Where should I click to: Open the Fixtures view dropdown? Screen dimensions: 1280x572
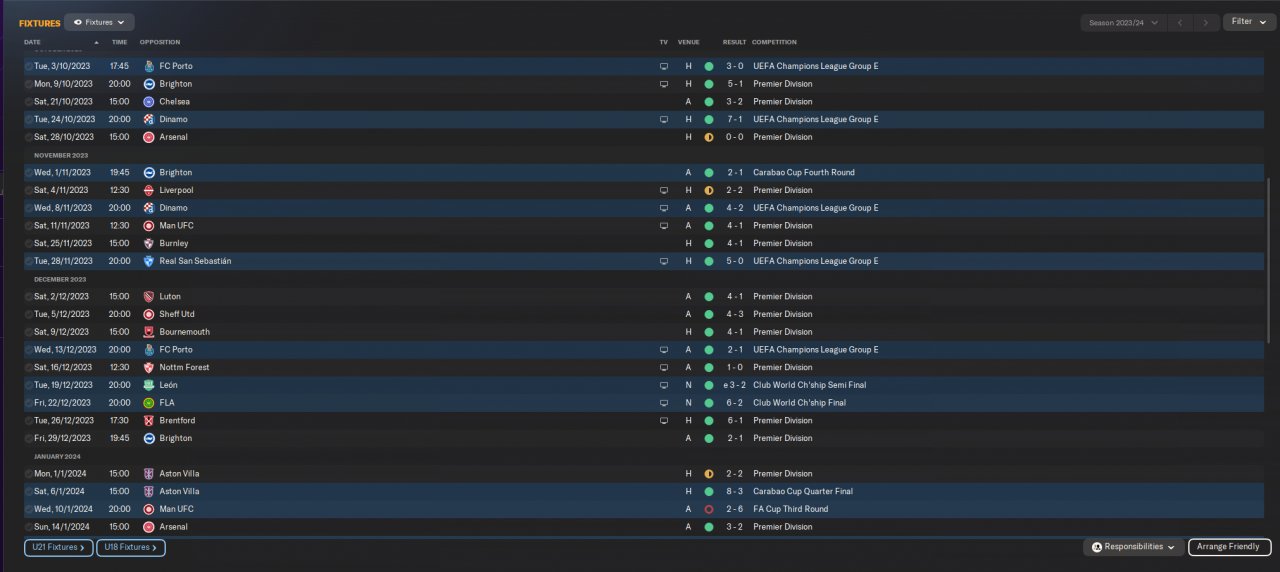[99, 22]
